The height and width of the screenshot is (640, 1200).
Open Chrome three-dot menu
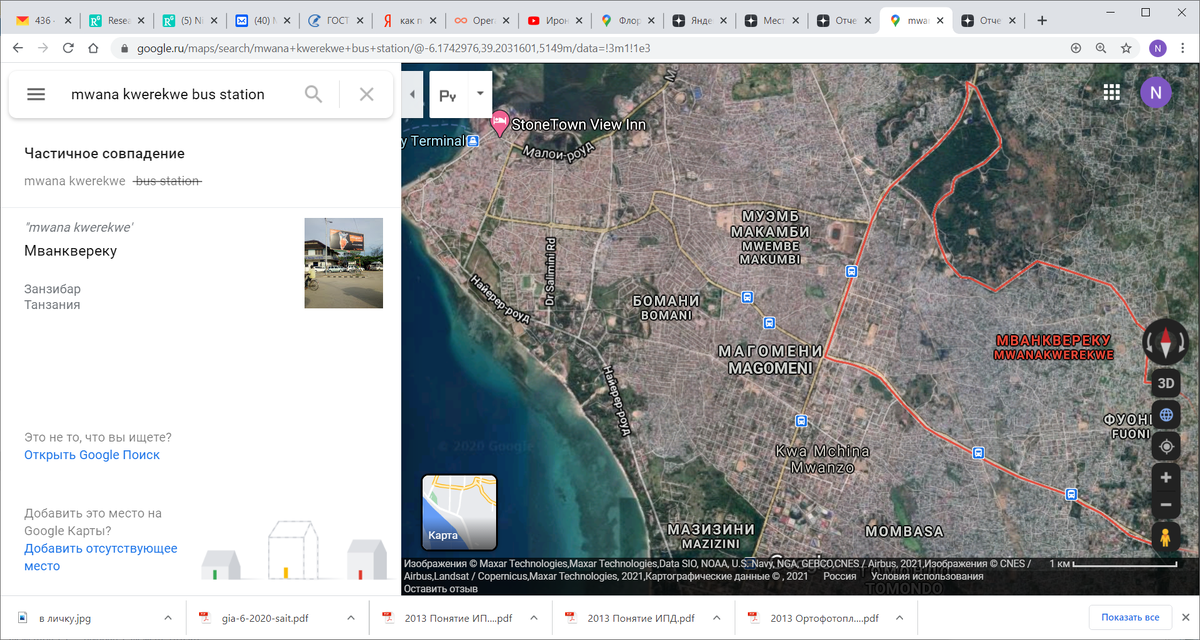coord(1184,47)
